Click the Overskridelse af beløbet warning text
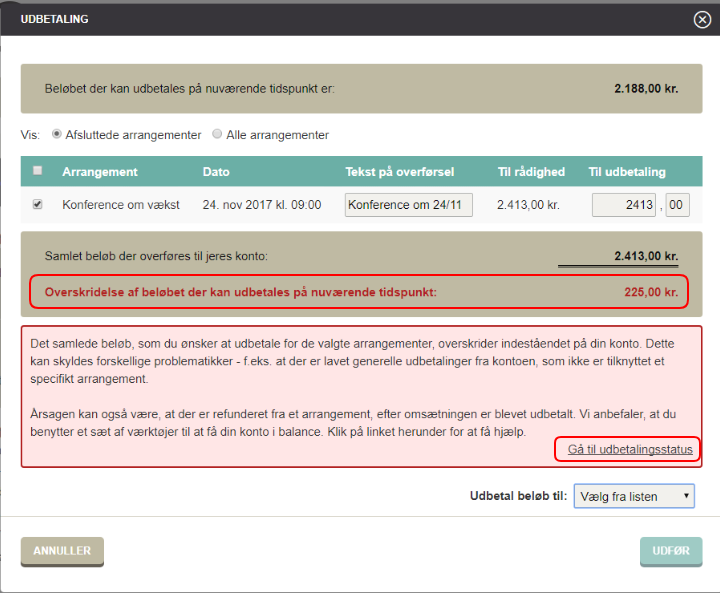Image resolution: width=720 pixels, height=593 pixels. [241, 292]
